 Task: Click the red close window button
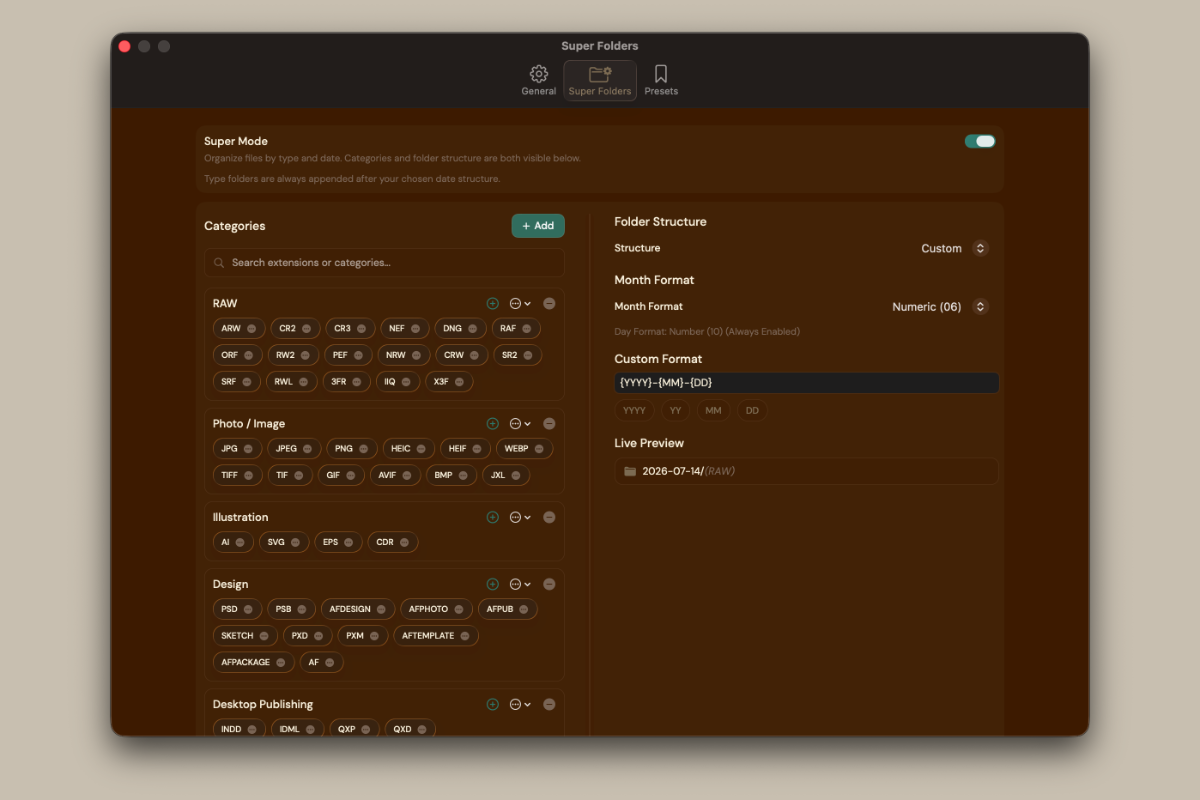125,46
